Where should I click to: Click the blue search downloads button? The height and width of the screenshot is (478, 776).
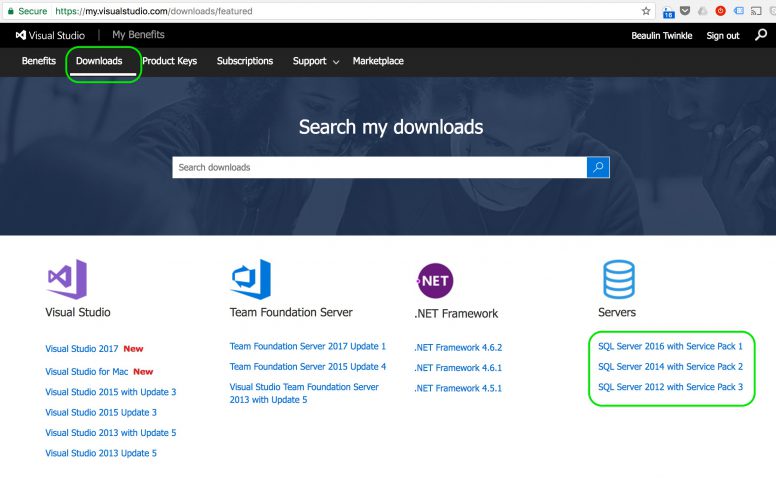pos(598,167)
